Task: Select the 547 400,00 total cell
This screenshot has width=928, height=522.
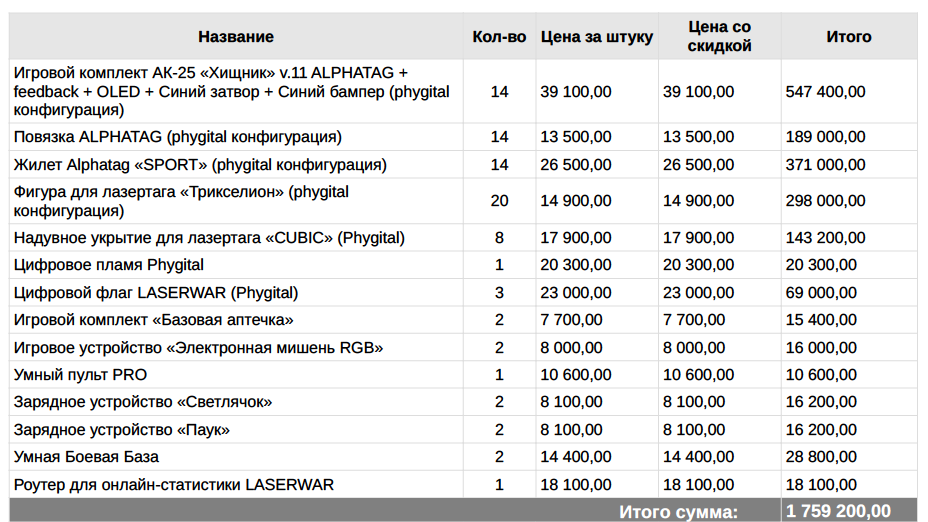Action: [x=826, y=92]
